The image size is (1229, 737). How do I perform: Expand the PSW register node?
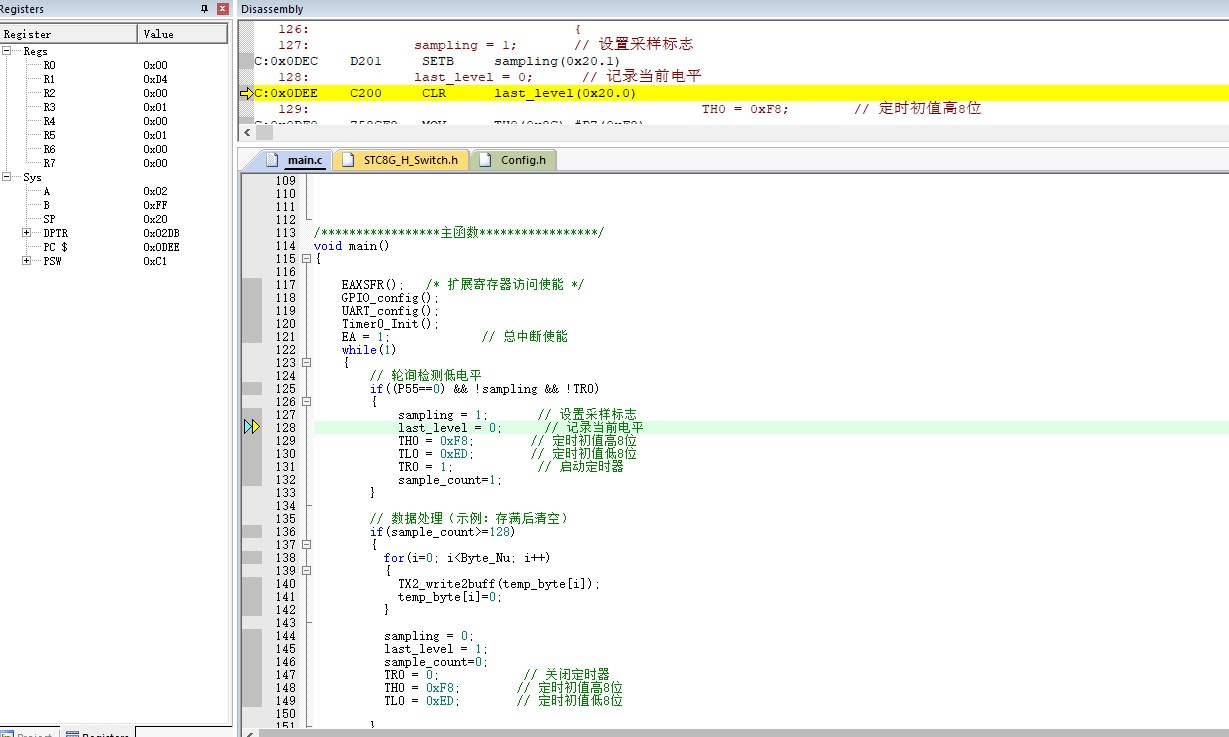pos(27,261)
